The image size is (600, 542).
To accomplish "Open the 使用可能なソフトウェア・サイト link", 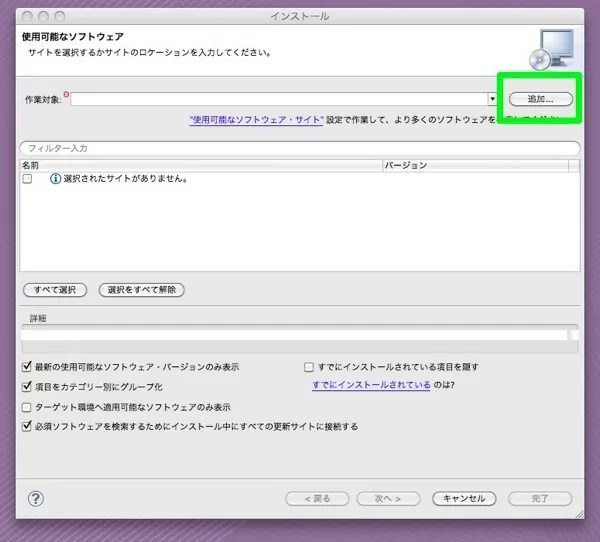I will click(x=256, y=120).
